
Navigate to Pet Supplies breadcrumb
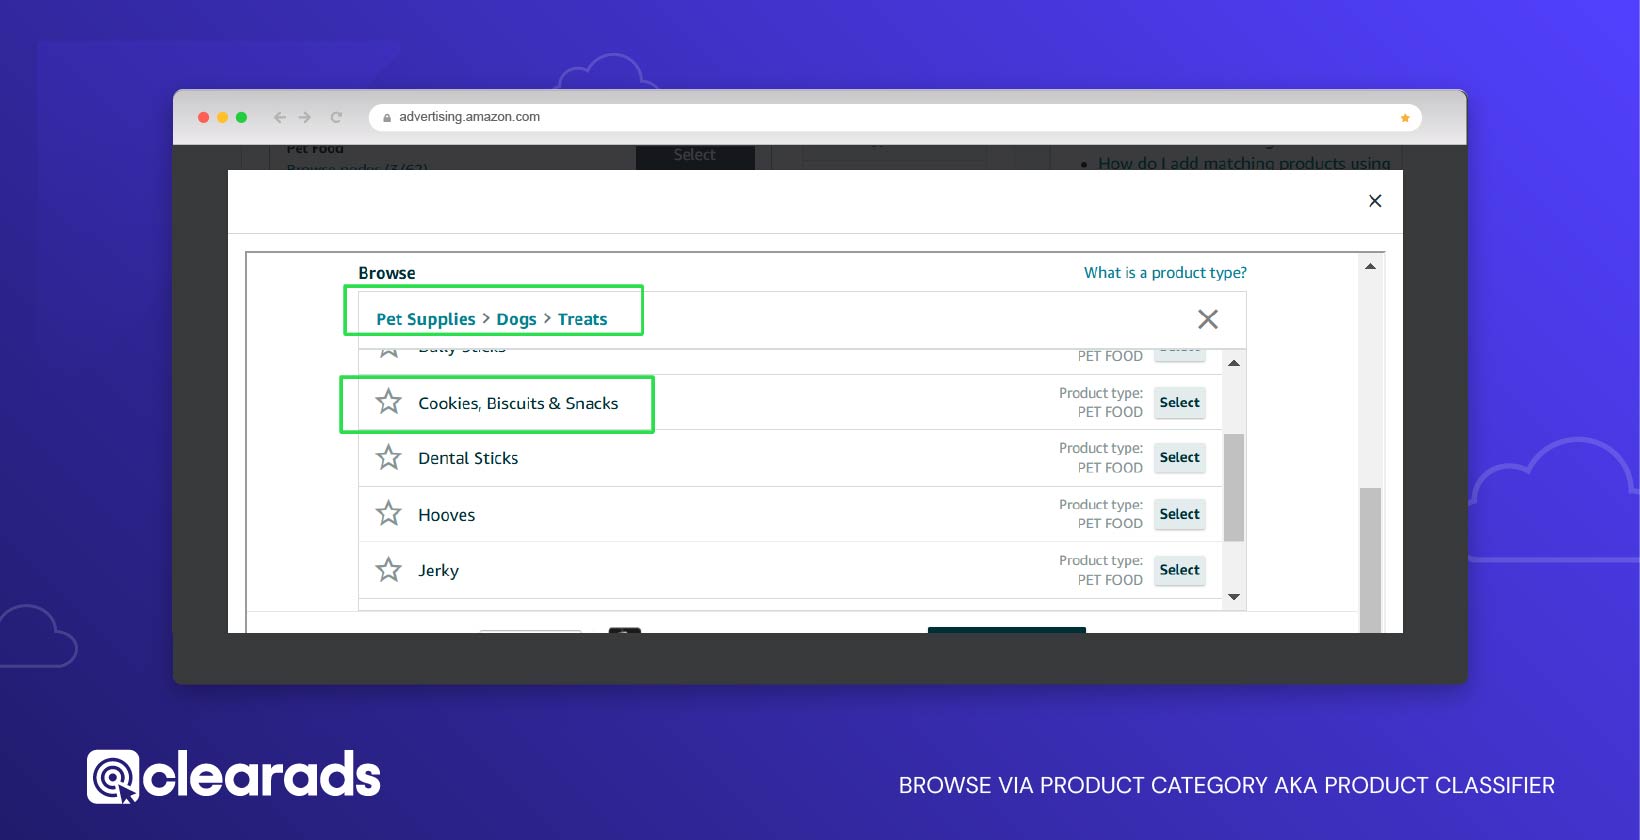point(426,319)
